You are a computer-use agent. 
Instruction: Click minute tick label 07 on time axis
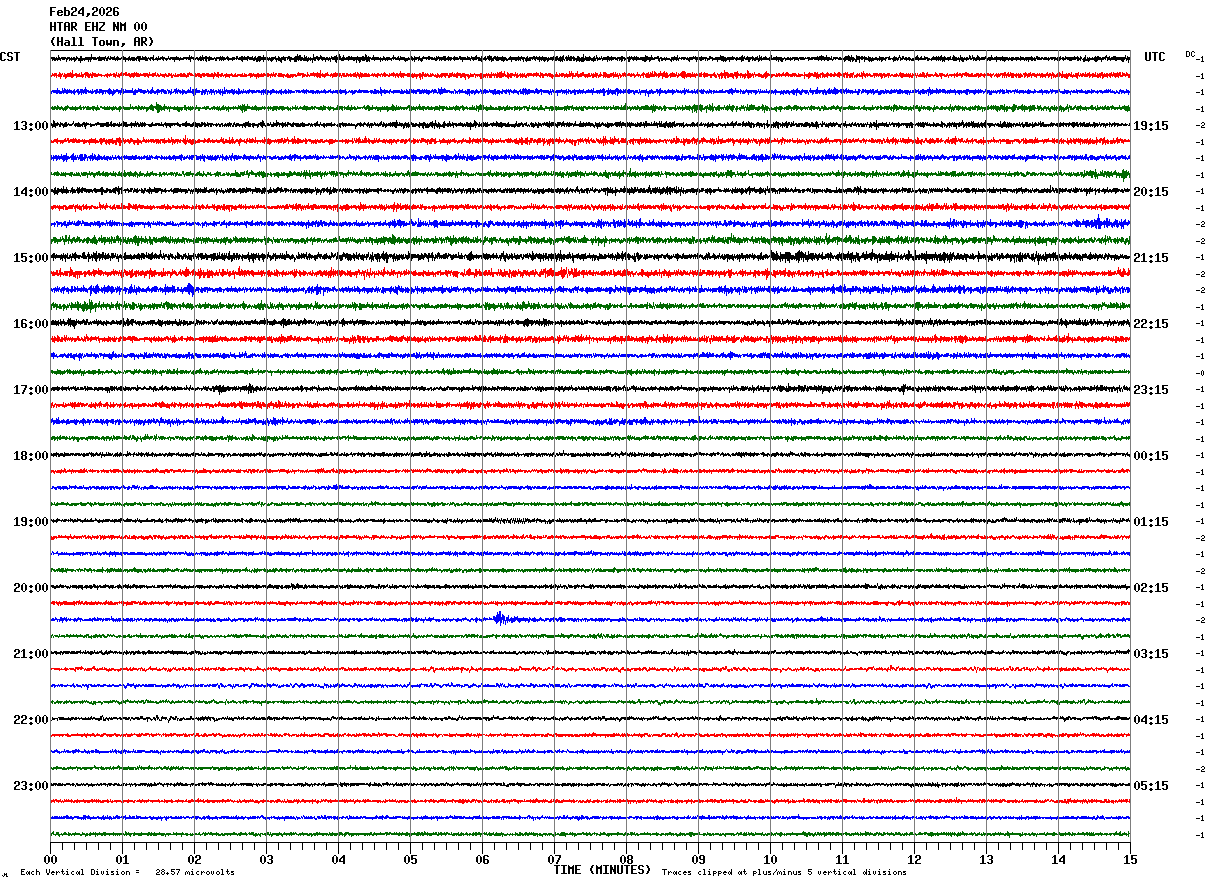(x=554, y=859)
